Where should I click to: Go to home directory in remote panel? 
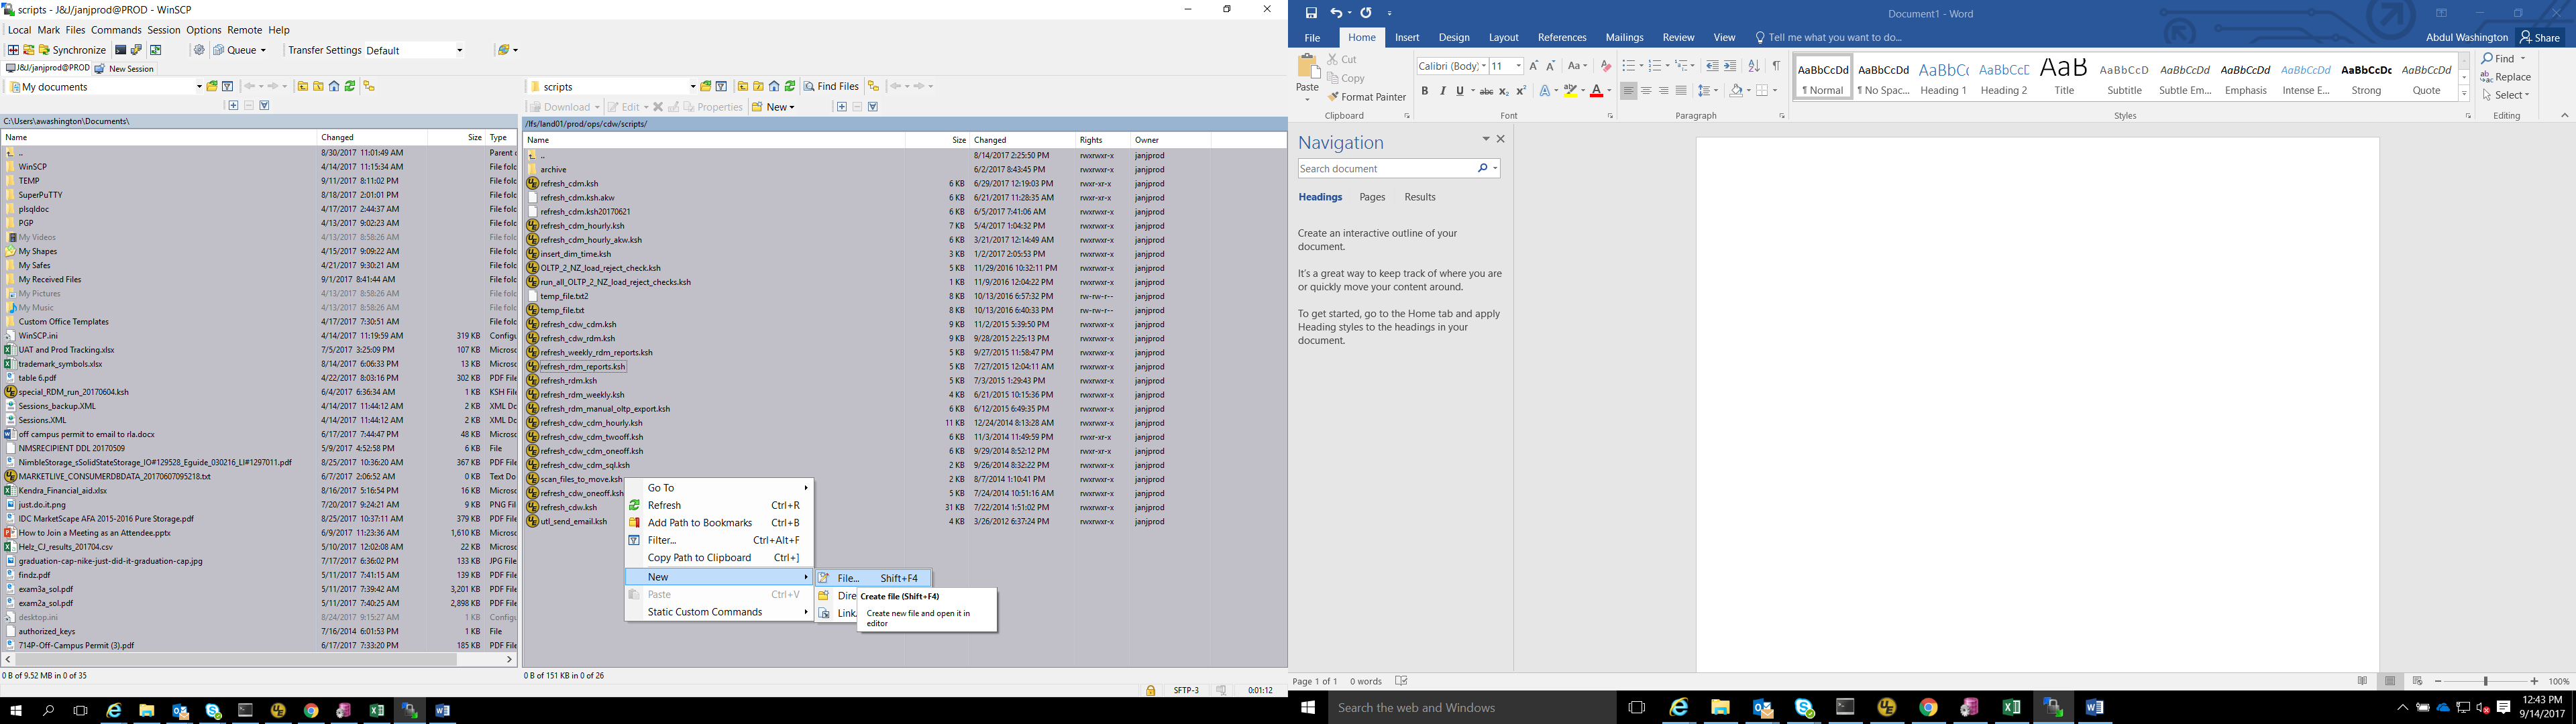coord(774,87)
